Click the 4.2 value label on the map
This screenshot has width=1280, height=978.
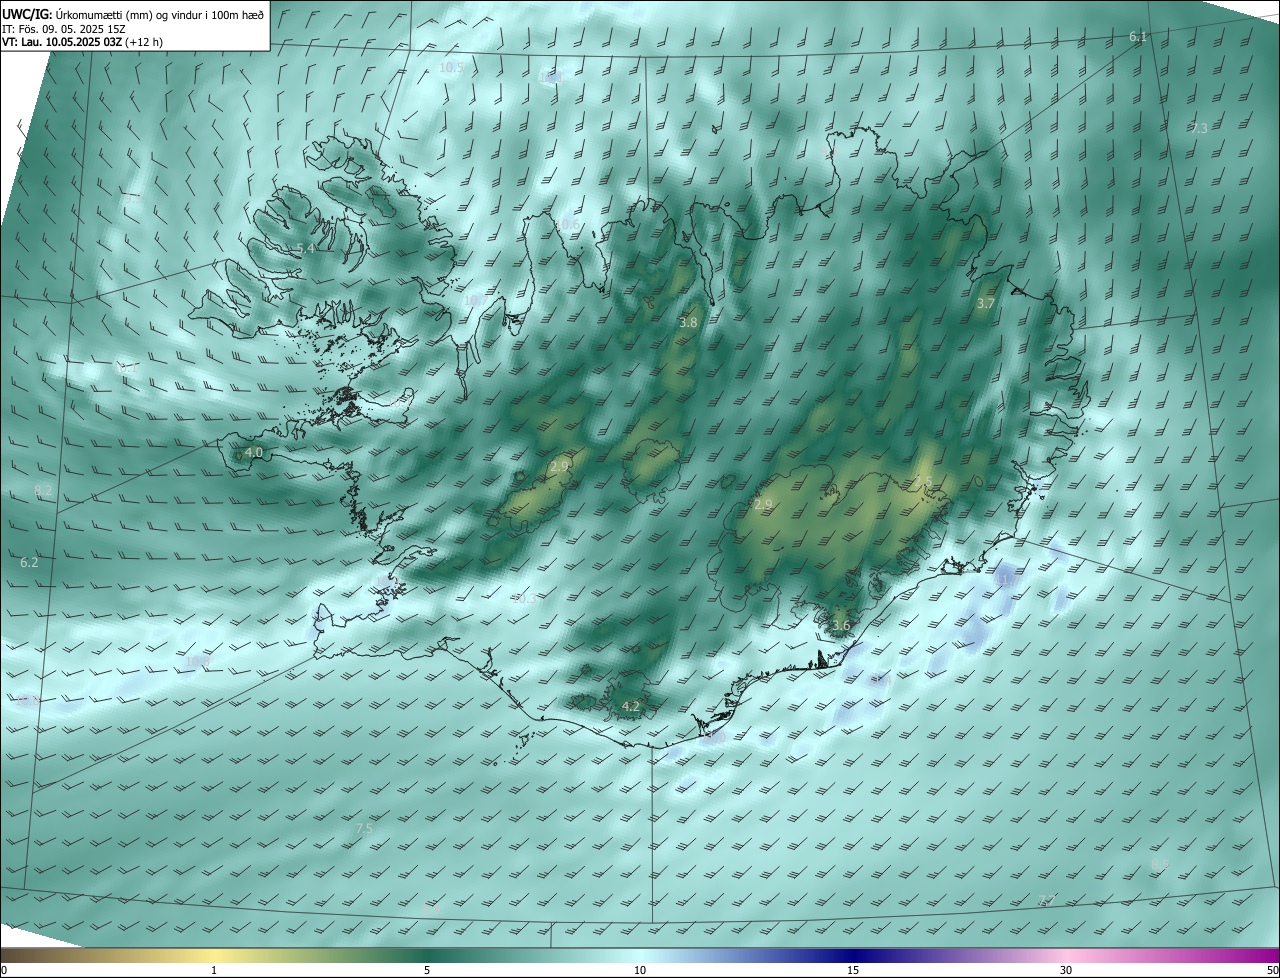631,706
